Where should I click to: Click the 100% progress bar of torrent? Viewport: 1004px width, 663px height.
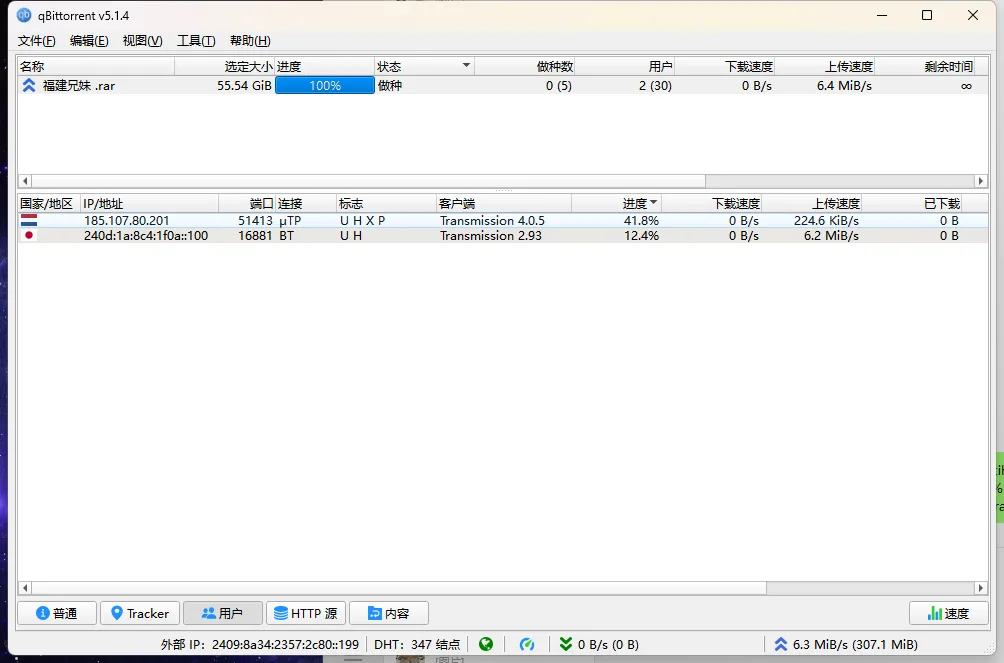pos(324,86)
